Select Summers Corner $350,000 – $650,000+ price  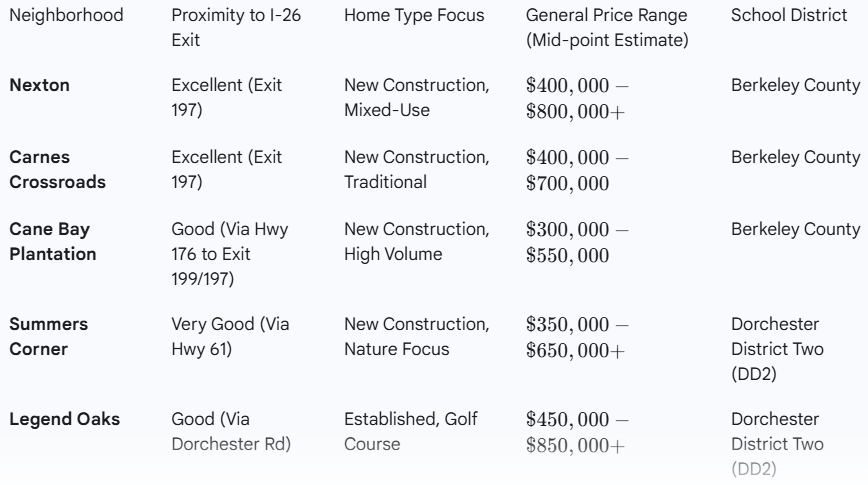click(x=577, y=337)
